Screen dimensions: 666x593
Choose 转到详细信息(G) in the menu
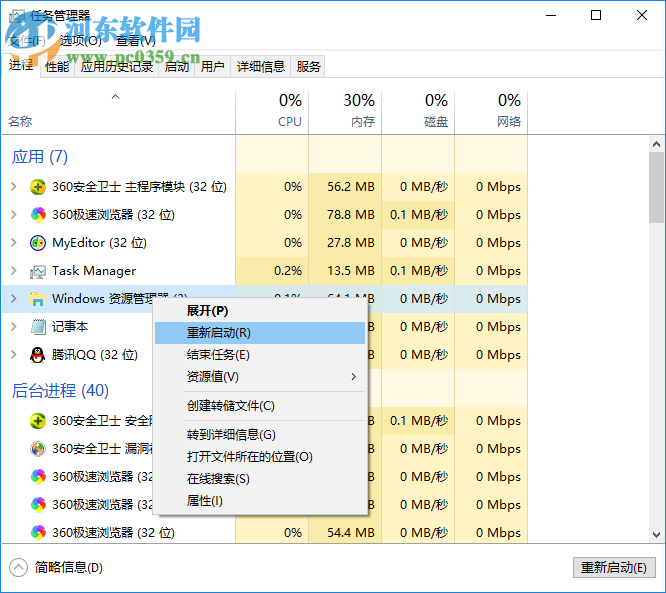260,435
